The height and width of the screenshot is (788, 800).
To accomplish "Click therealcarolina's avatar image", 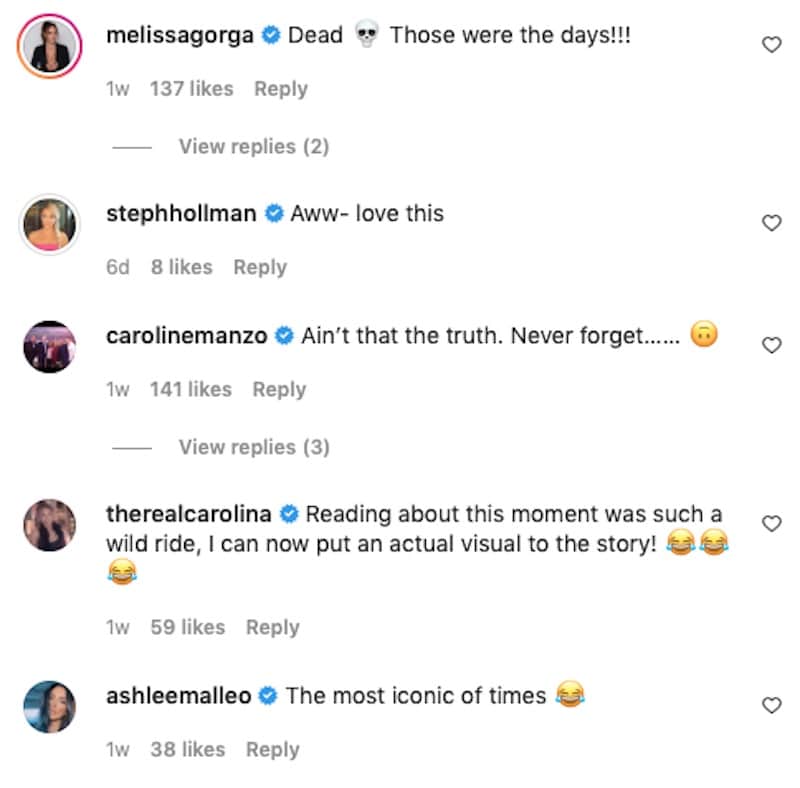I will 49,525.
